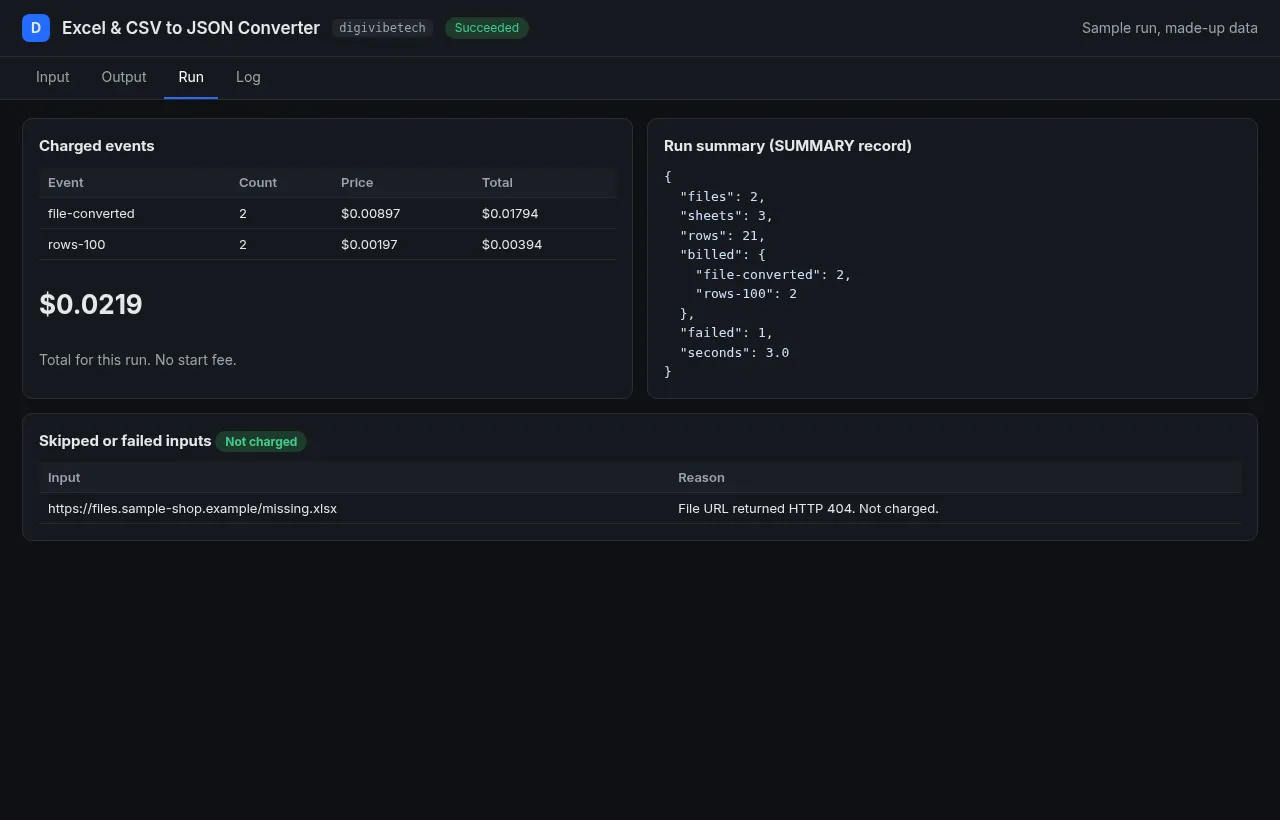Click the $0.00197 price cell

369,245
